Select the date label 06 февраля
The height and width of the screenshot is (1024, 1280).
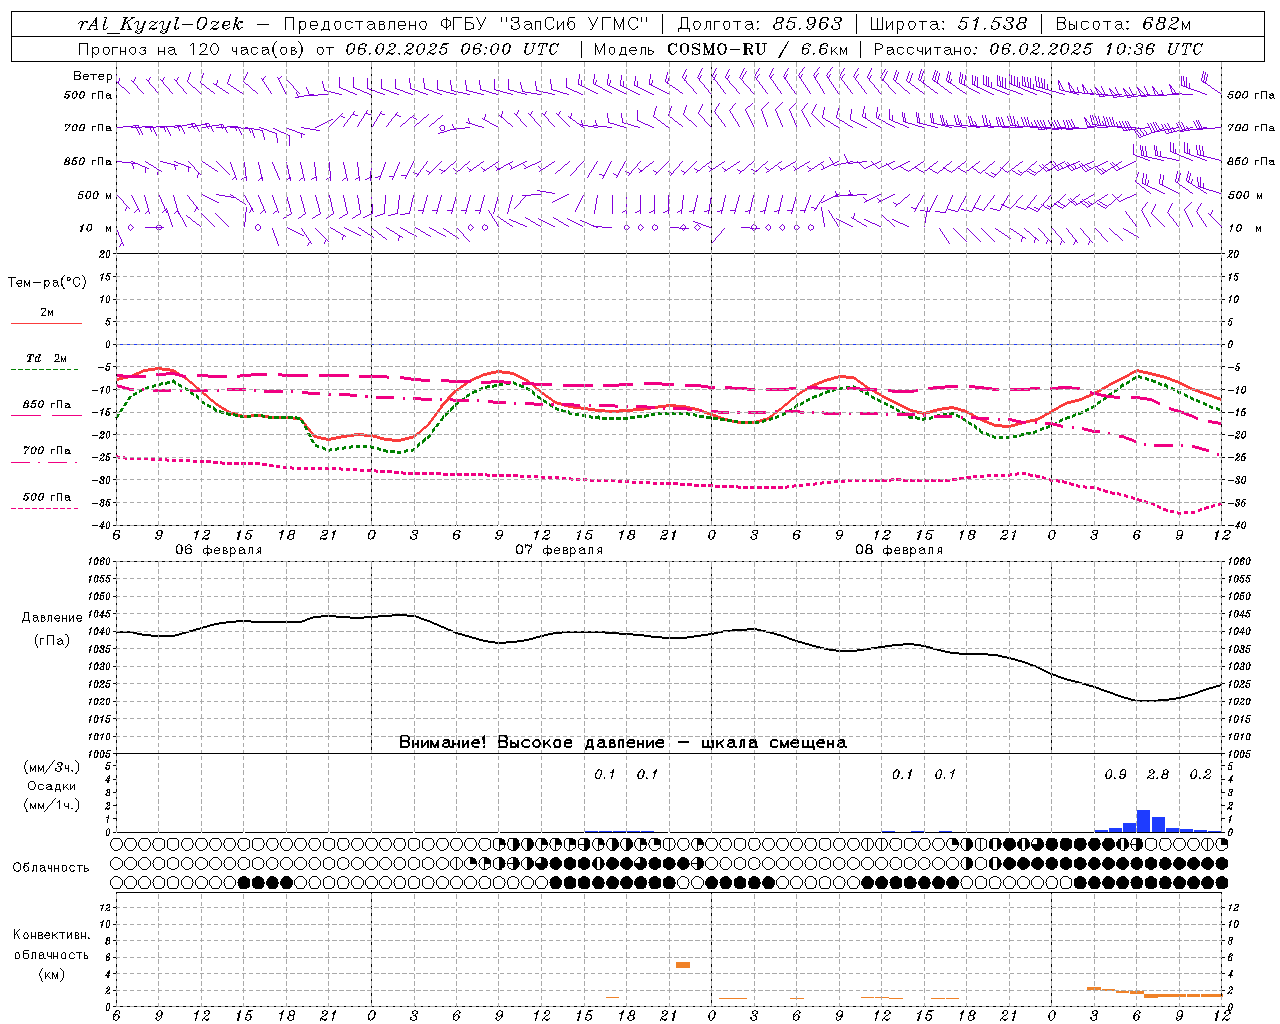coord(219,550)
